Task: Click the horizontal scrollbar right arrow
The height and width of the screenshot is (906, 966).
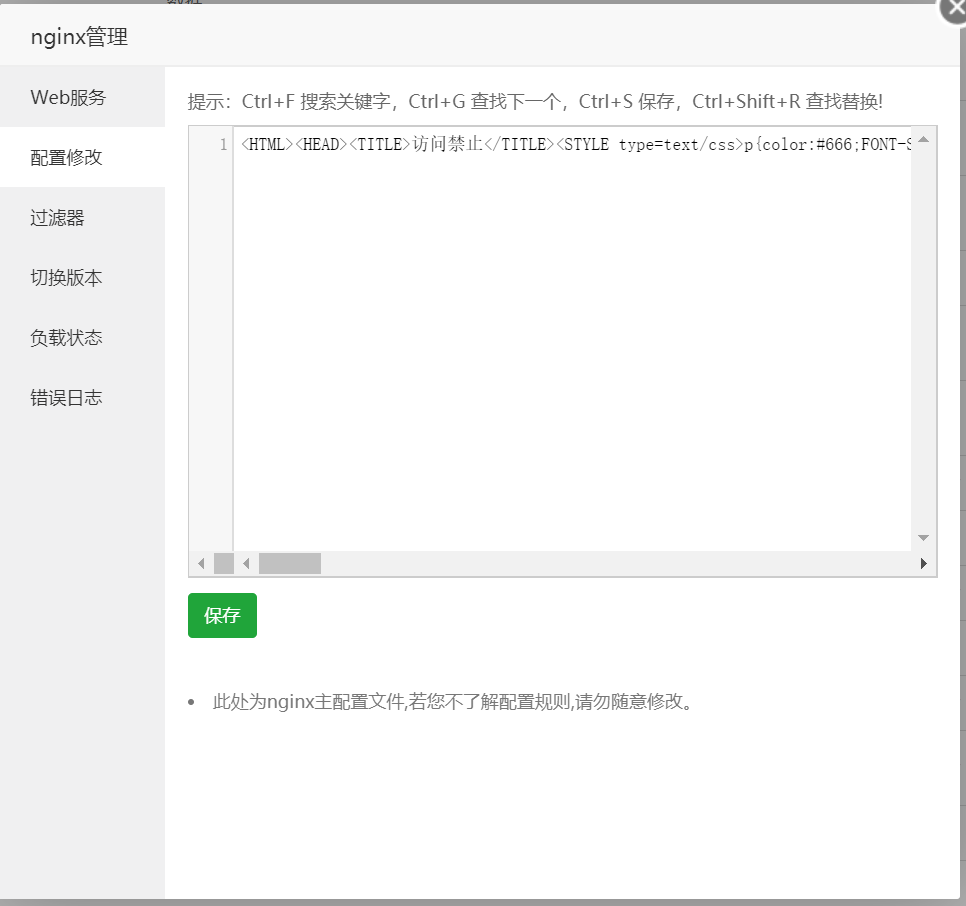Action: coord(924,563)
